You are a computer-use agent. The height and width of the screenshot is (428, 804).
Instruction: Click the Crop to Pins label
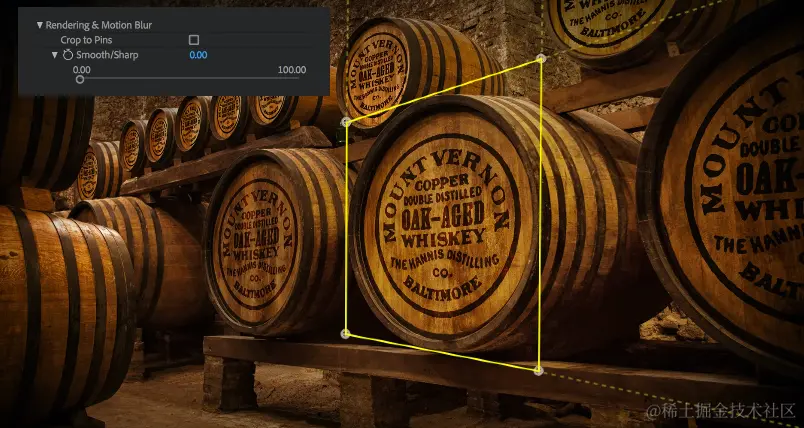86,40
